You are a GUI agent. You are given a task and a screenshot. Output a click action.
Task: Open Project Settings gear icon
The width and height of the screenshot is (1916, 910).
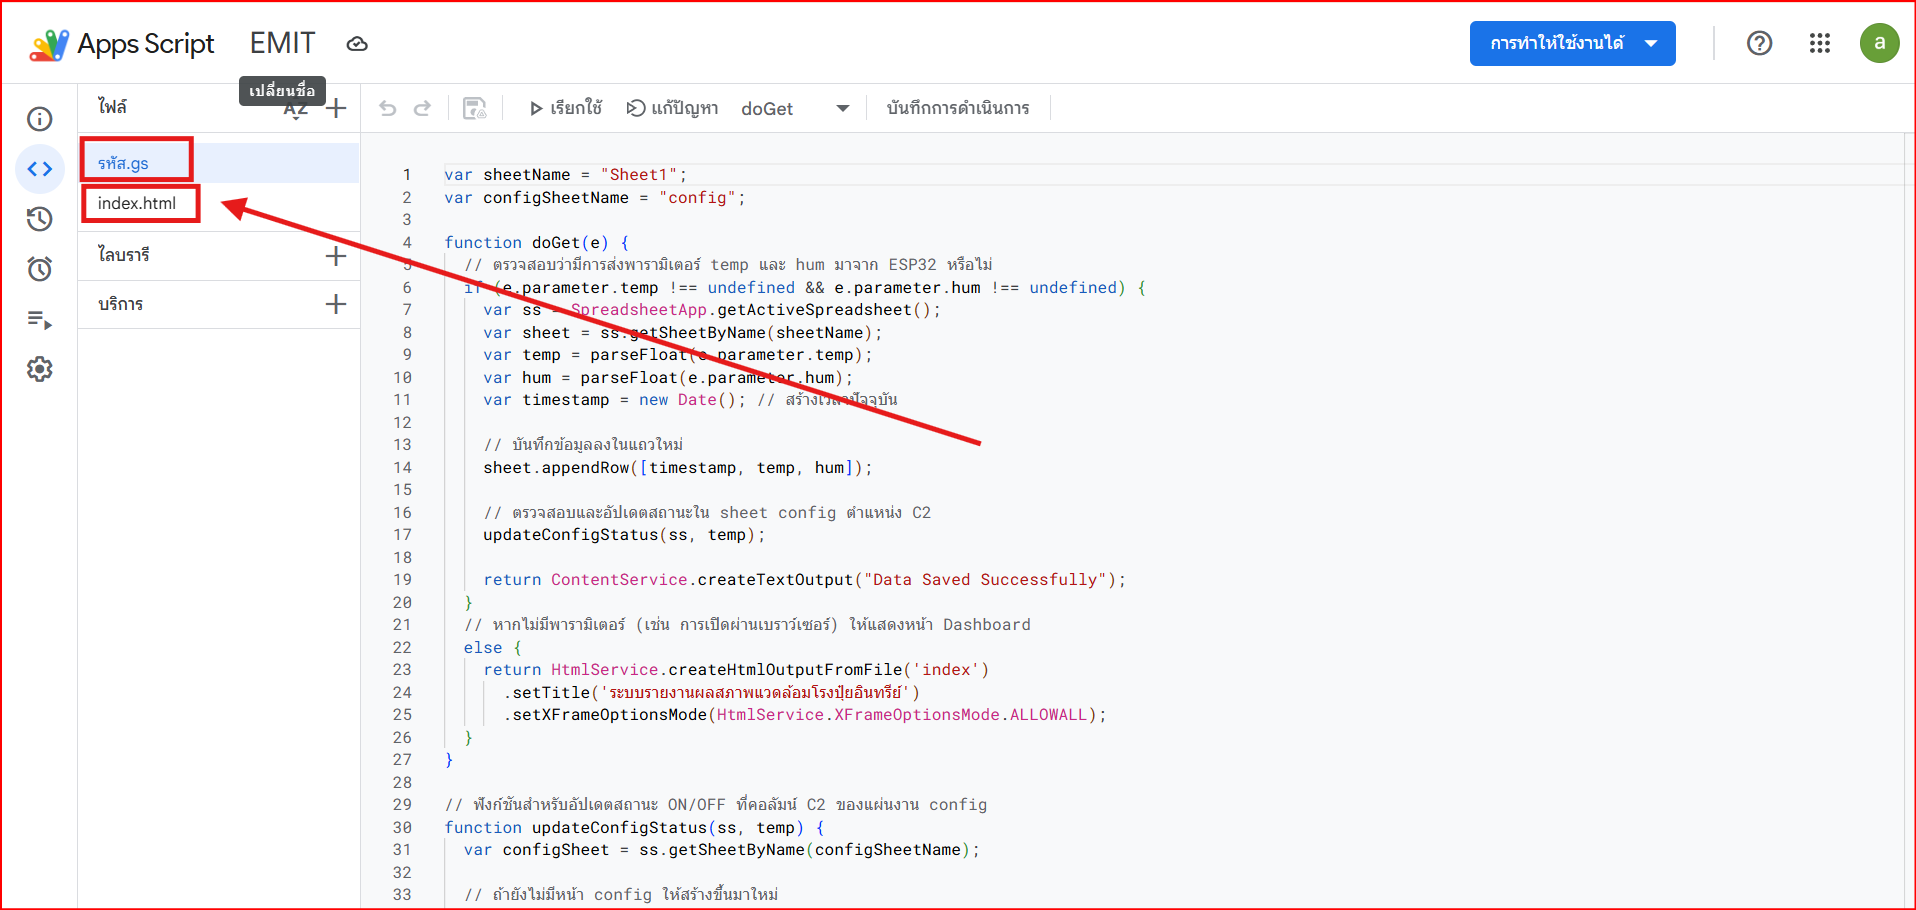point(40,369)
